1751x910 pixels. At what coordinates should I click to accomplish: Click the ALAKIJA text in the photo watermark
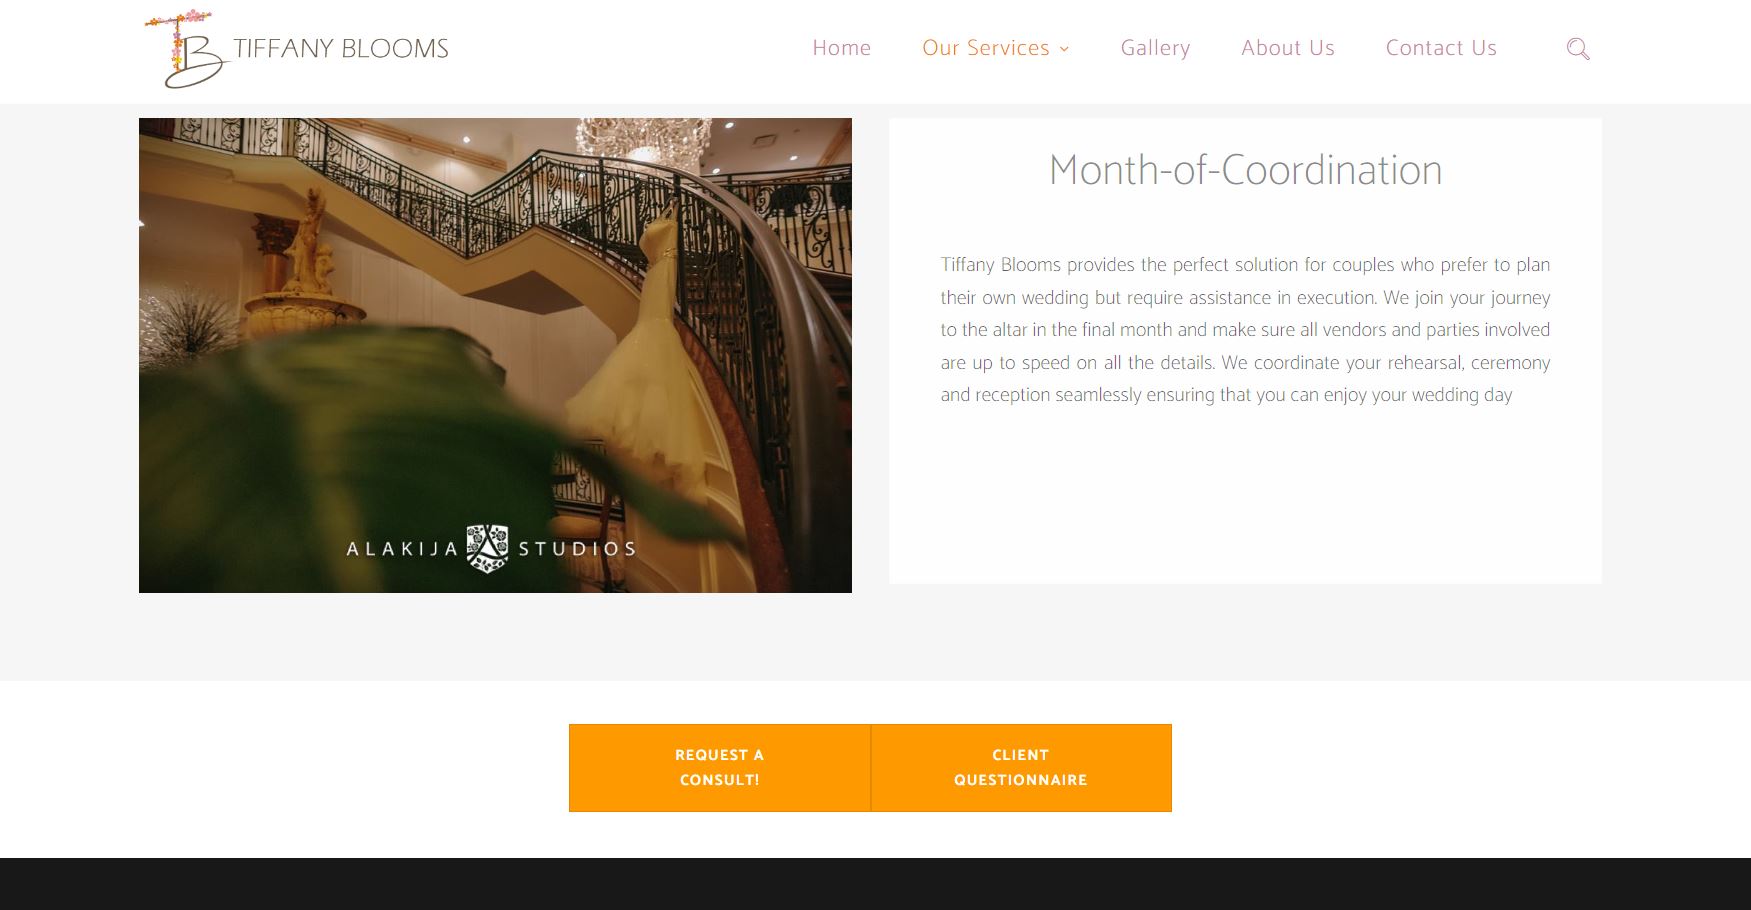click(402, 549)
